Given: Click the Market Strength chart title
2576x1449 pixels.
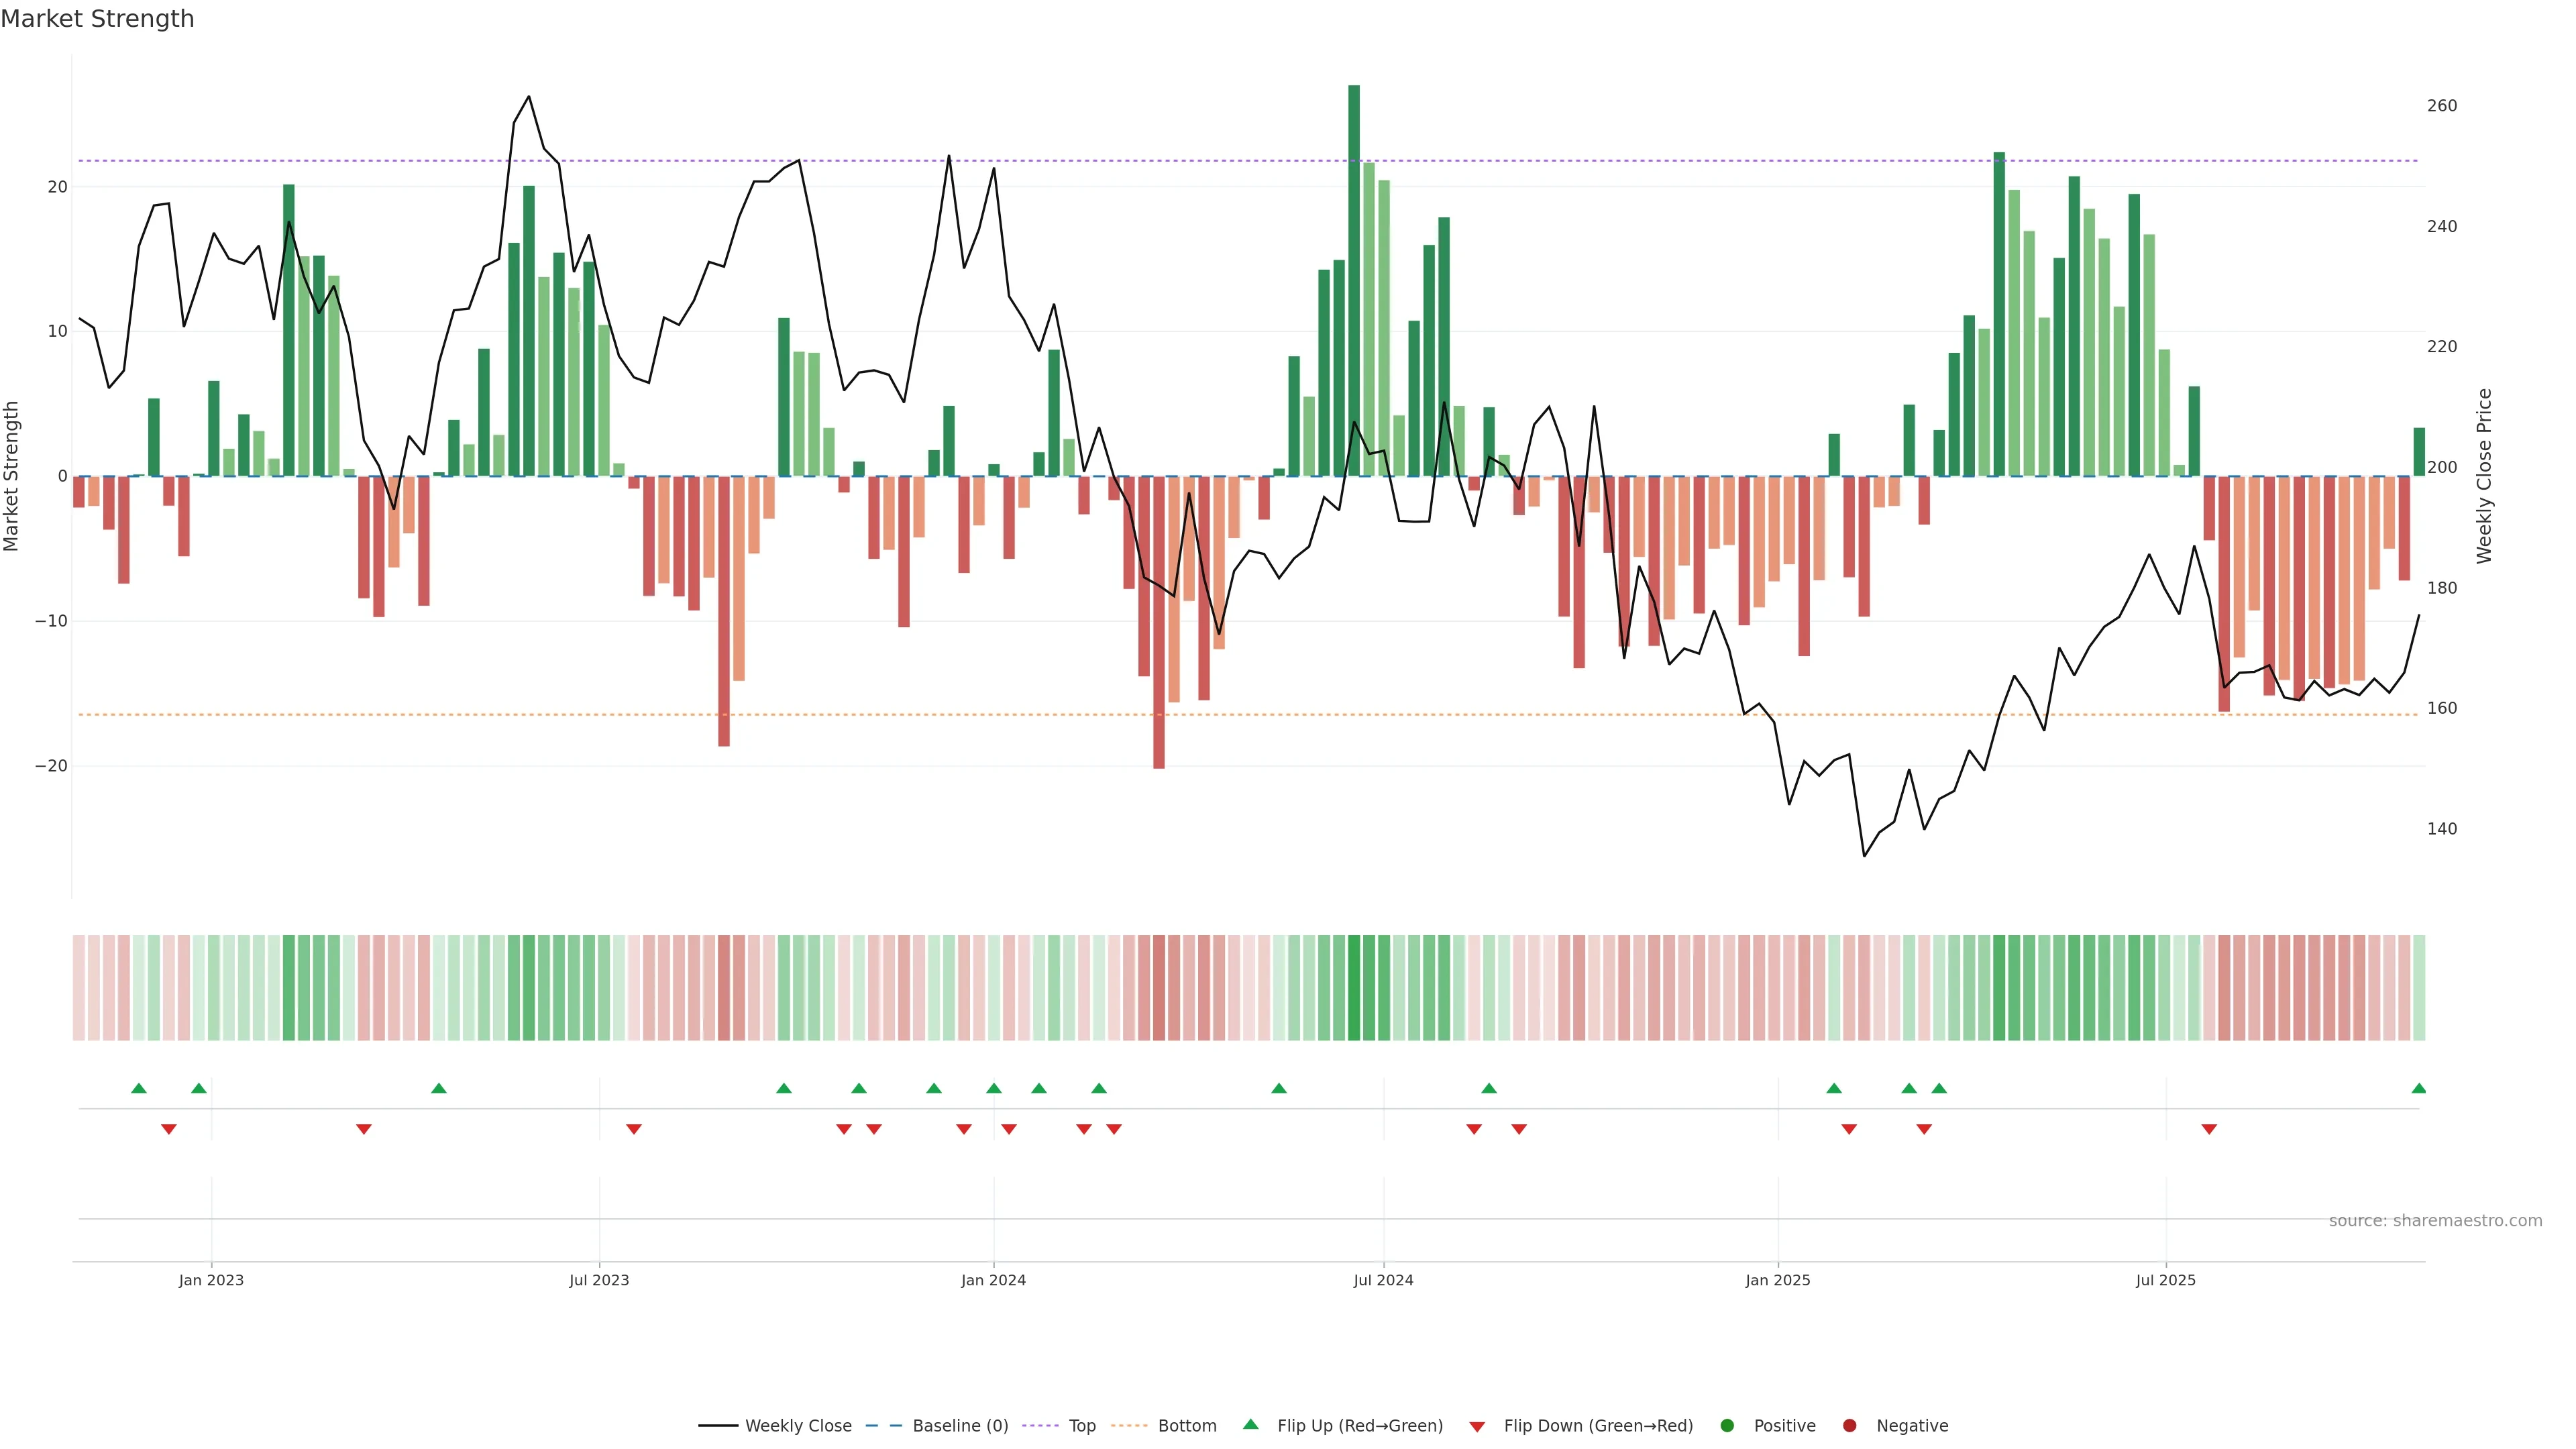Looking at the screenshot, I should tap(97, 19).
